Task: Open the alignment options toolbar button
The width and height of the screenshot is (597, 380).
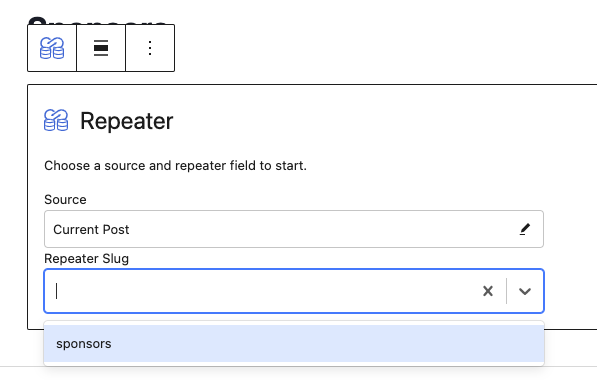Action: [101, 48]
